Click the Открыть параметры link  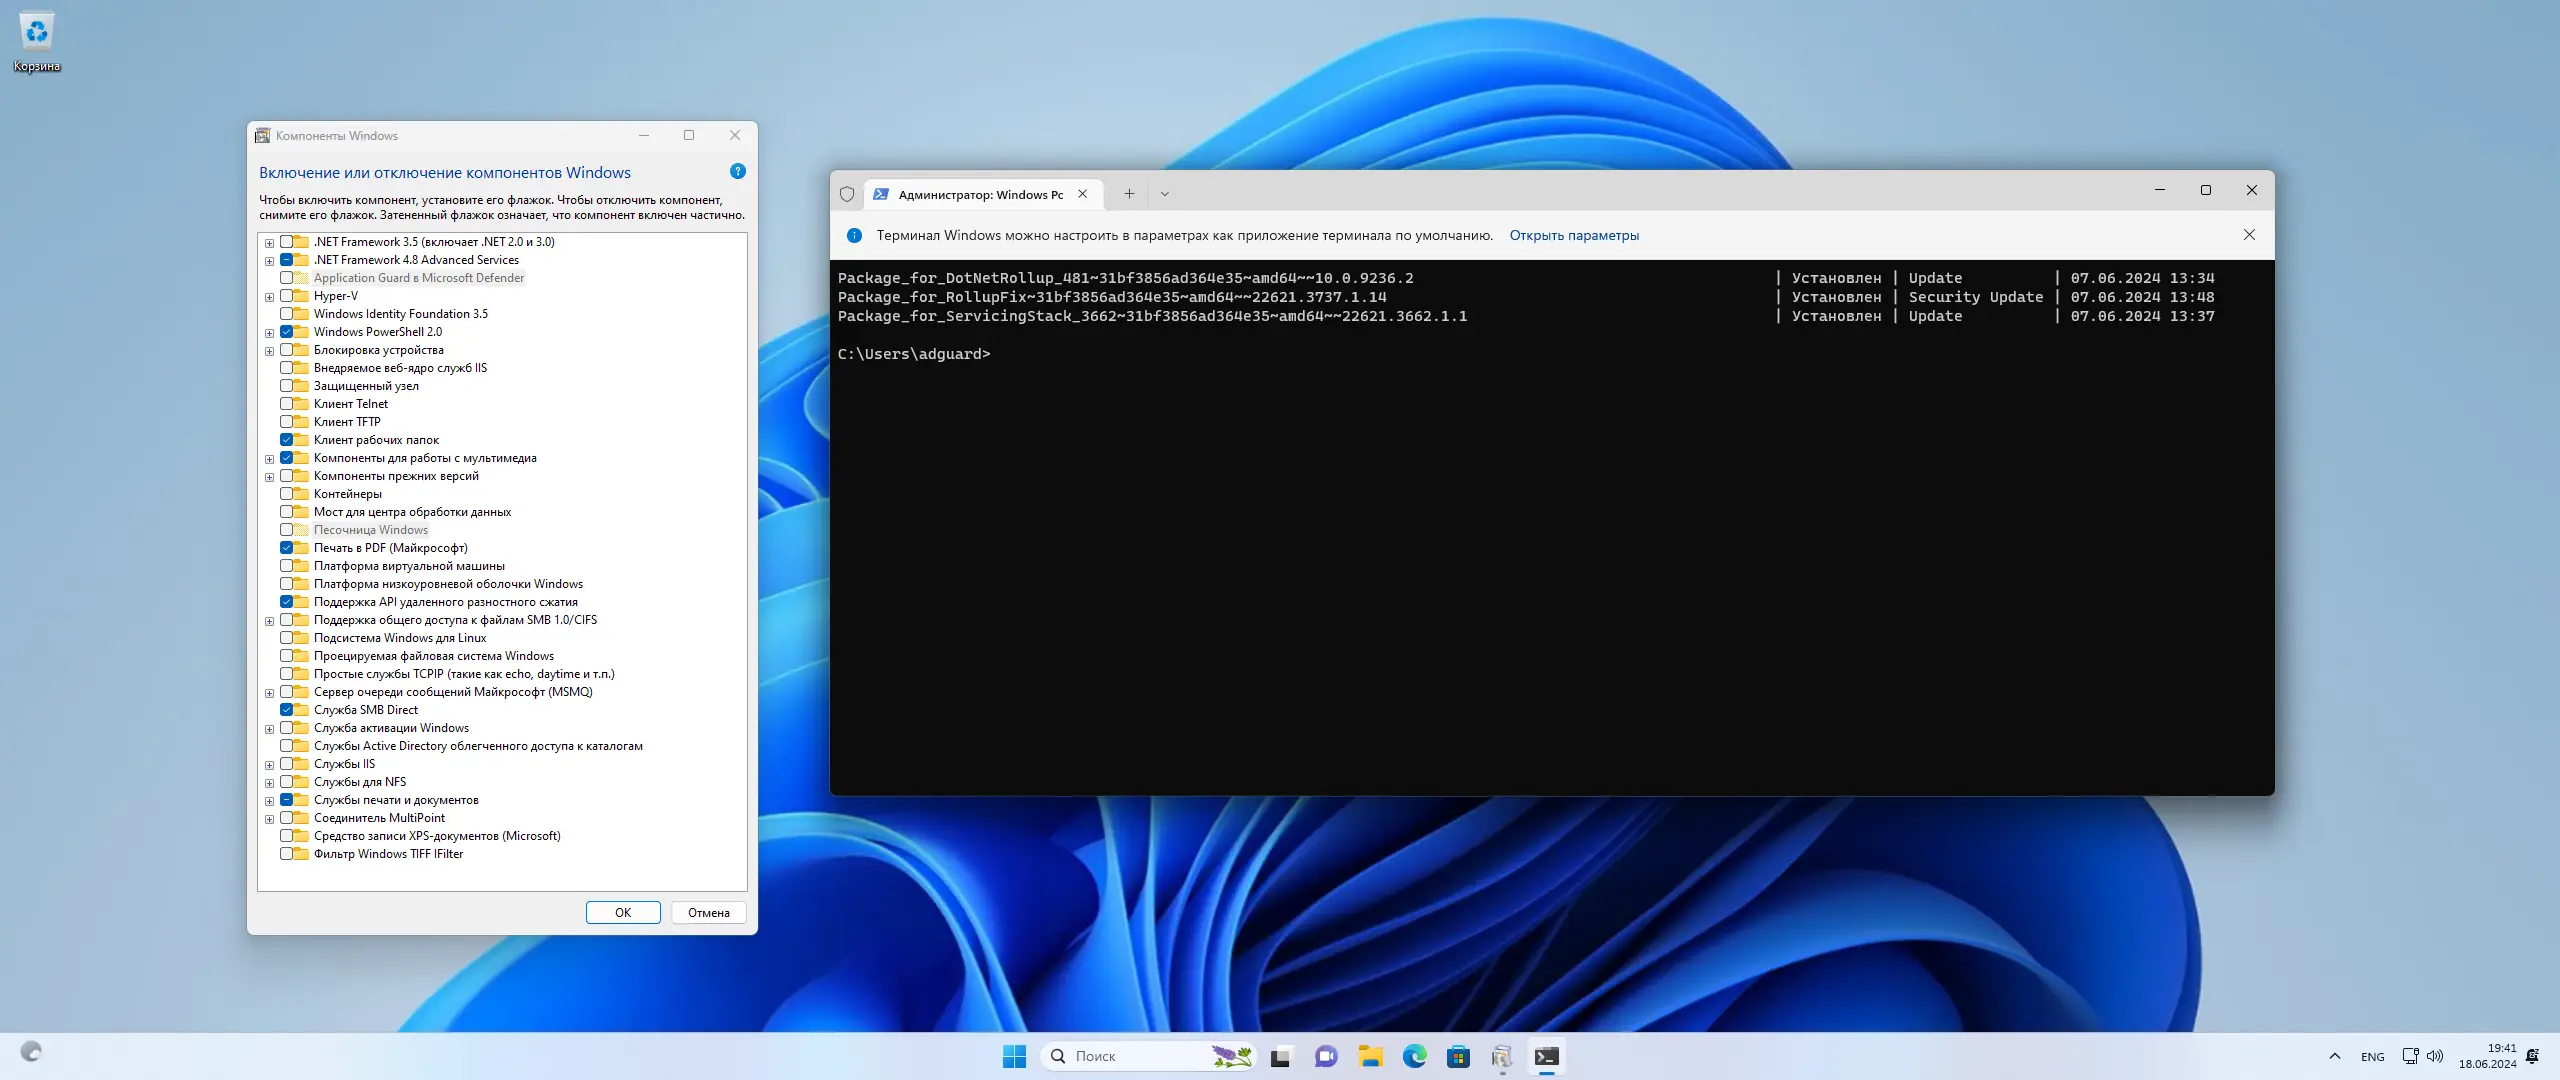tap(1574, 236)
